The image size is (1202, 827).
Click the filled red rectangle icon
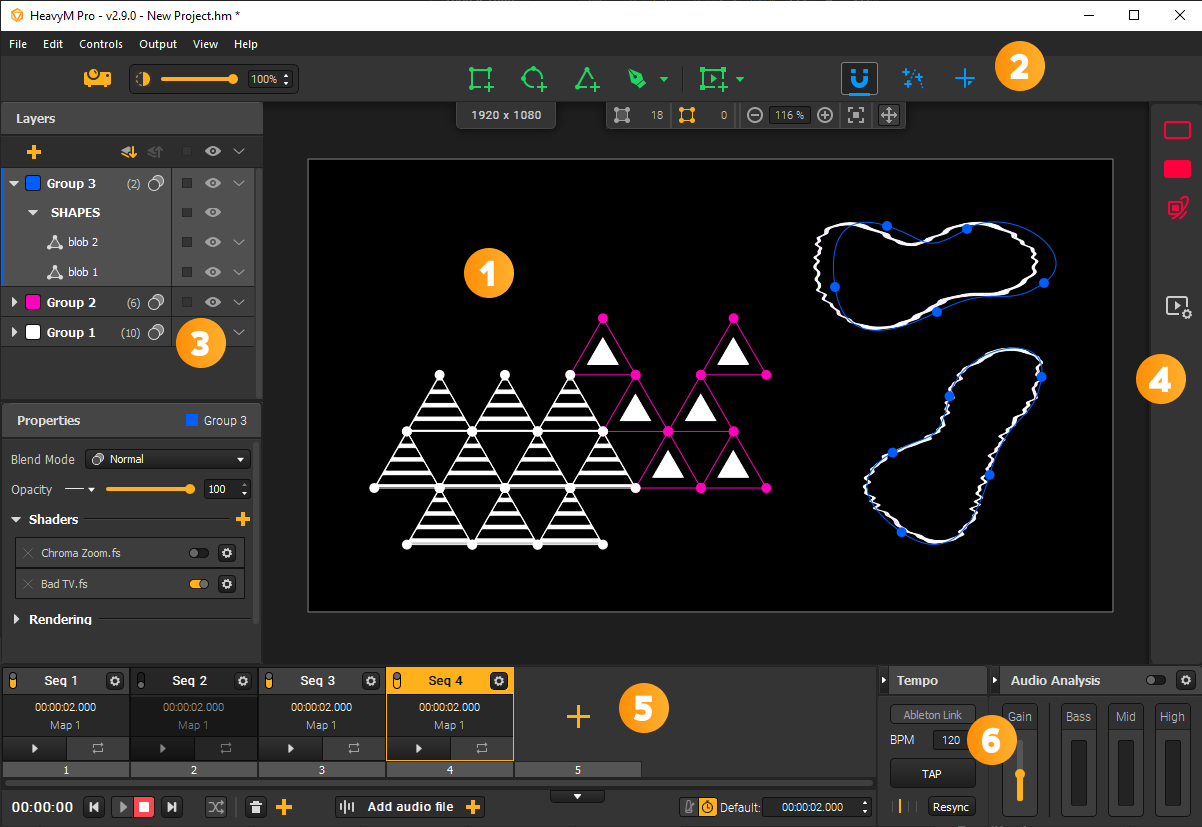coord(1177,169)
